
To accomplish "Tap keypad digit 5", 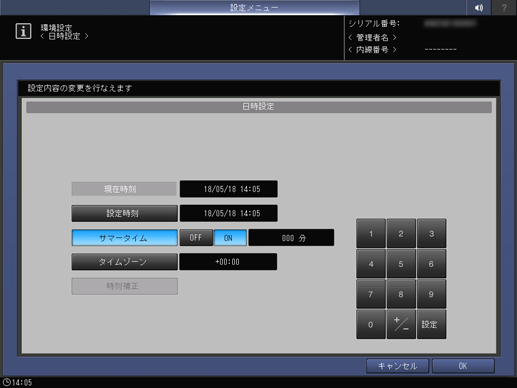I will (401, 264).
